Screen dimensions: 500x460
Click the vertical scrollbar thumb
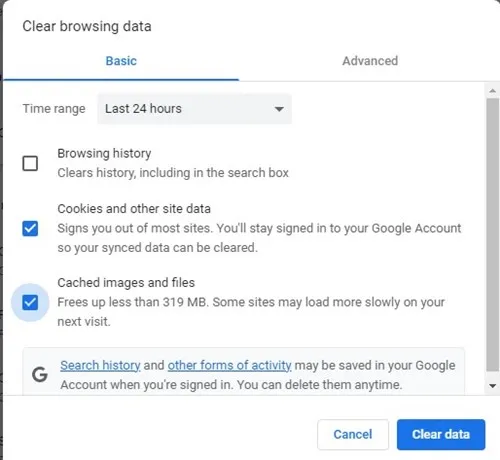coord(492,234)
